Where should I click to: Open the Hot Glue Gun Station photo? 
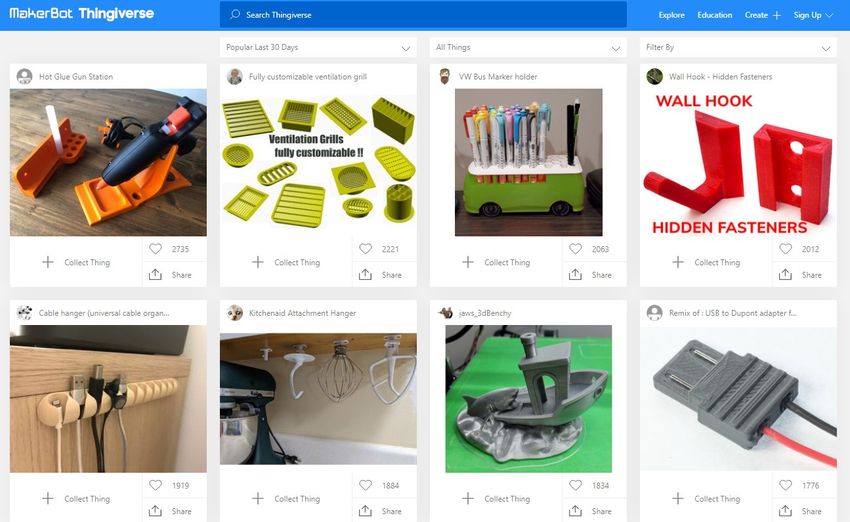click(x=108, y=162)
